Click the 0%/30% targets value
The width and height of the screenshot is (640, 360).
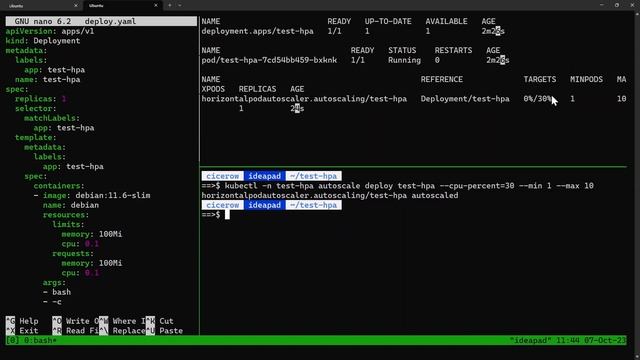(x=538, y=99)
